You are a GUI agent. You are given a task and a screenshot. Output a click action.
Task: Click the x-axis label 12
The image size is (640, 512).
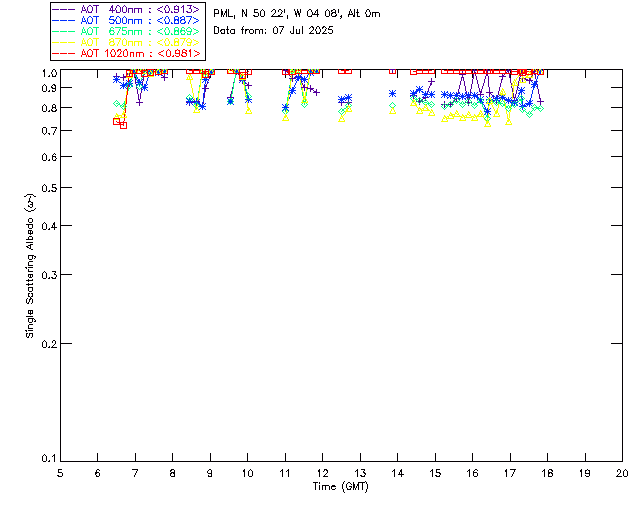coord(322,473)
